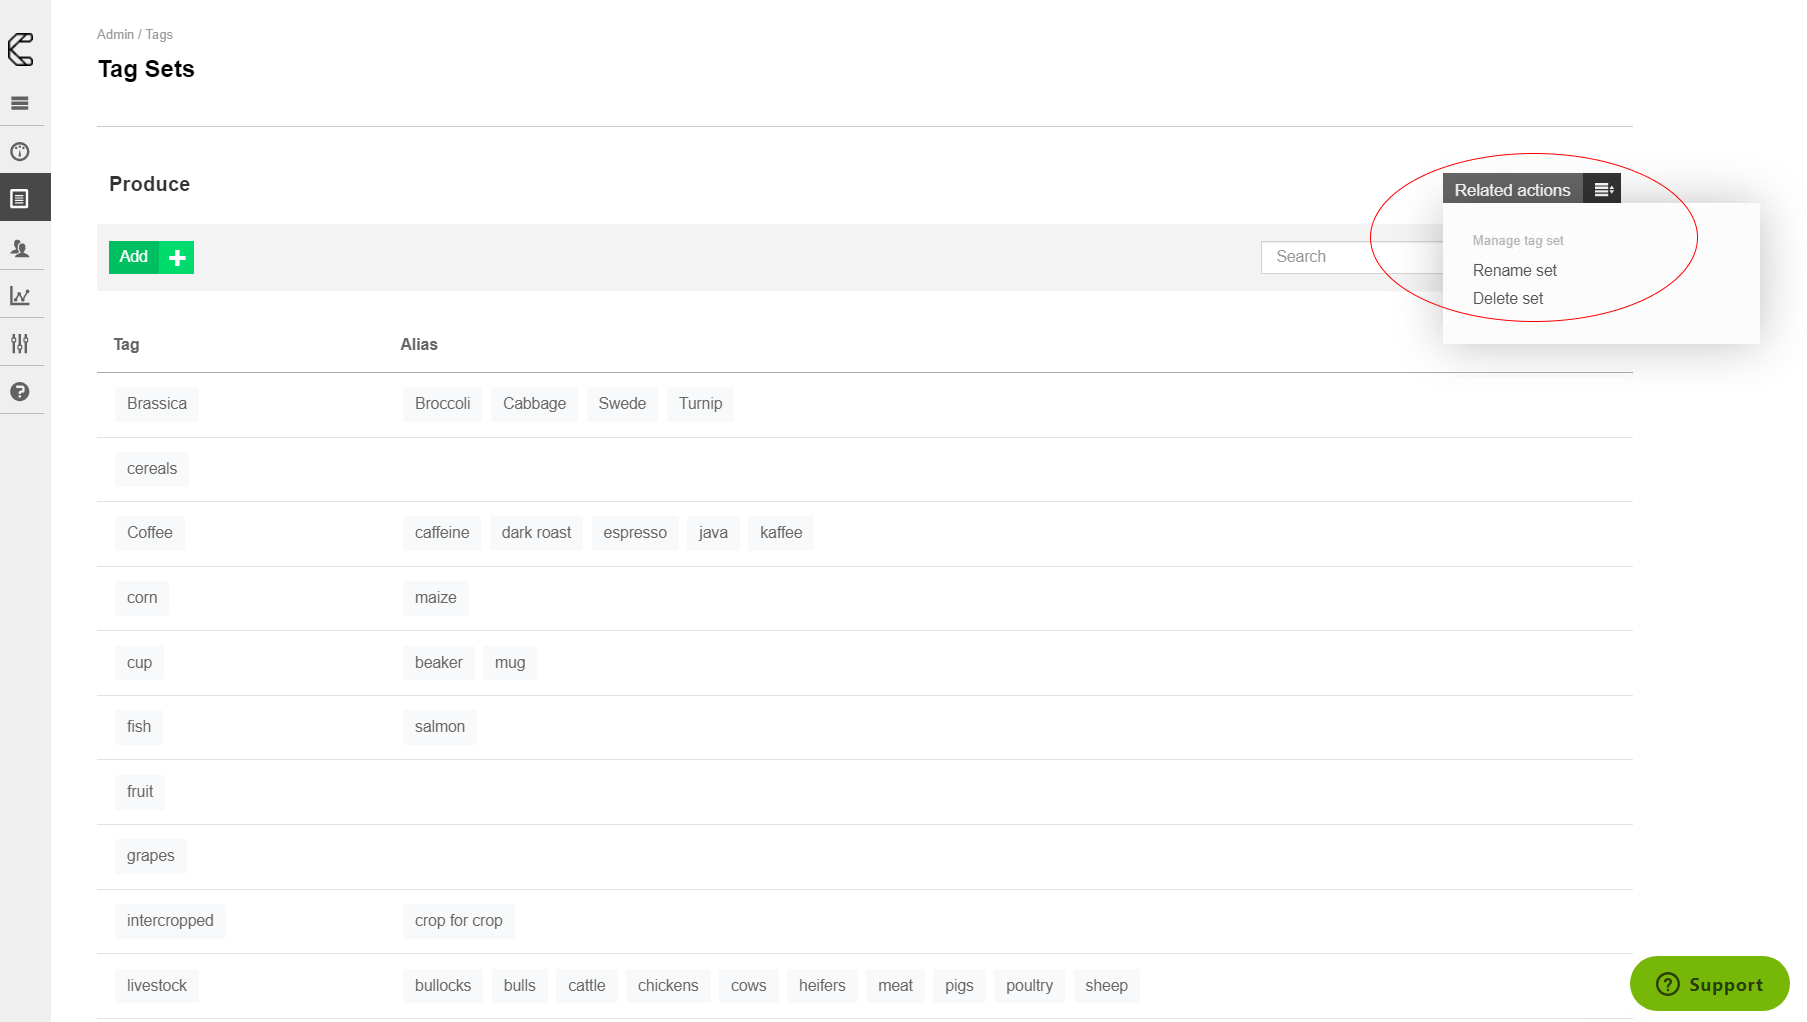
Task: Select the livestock tag
Action: (x=157, y=986)
